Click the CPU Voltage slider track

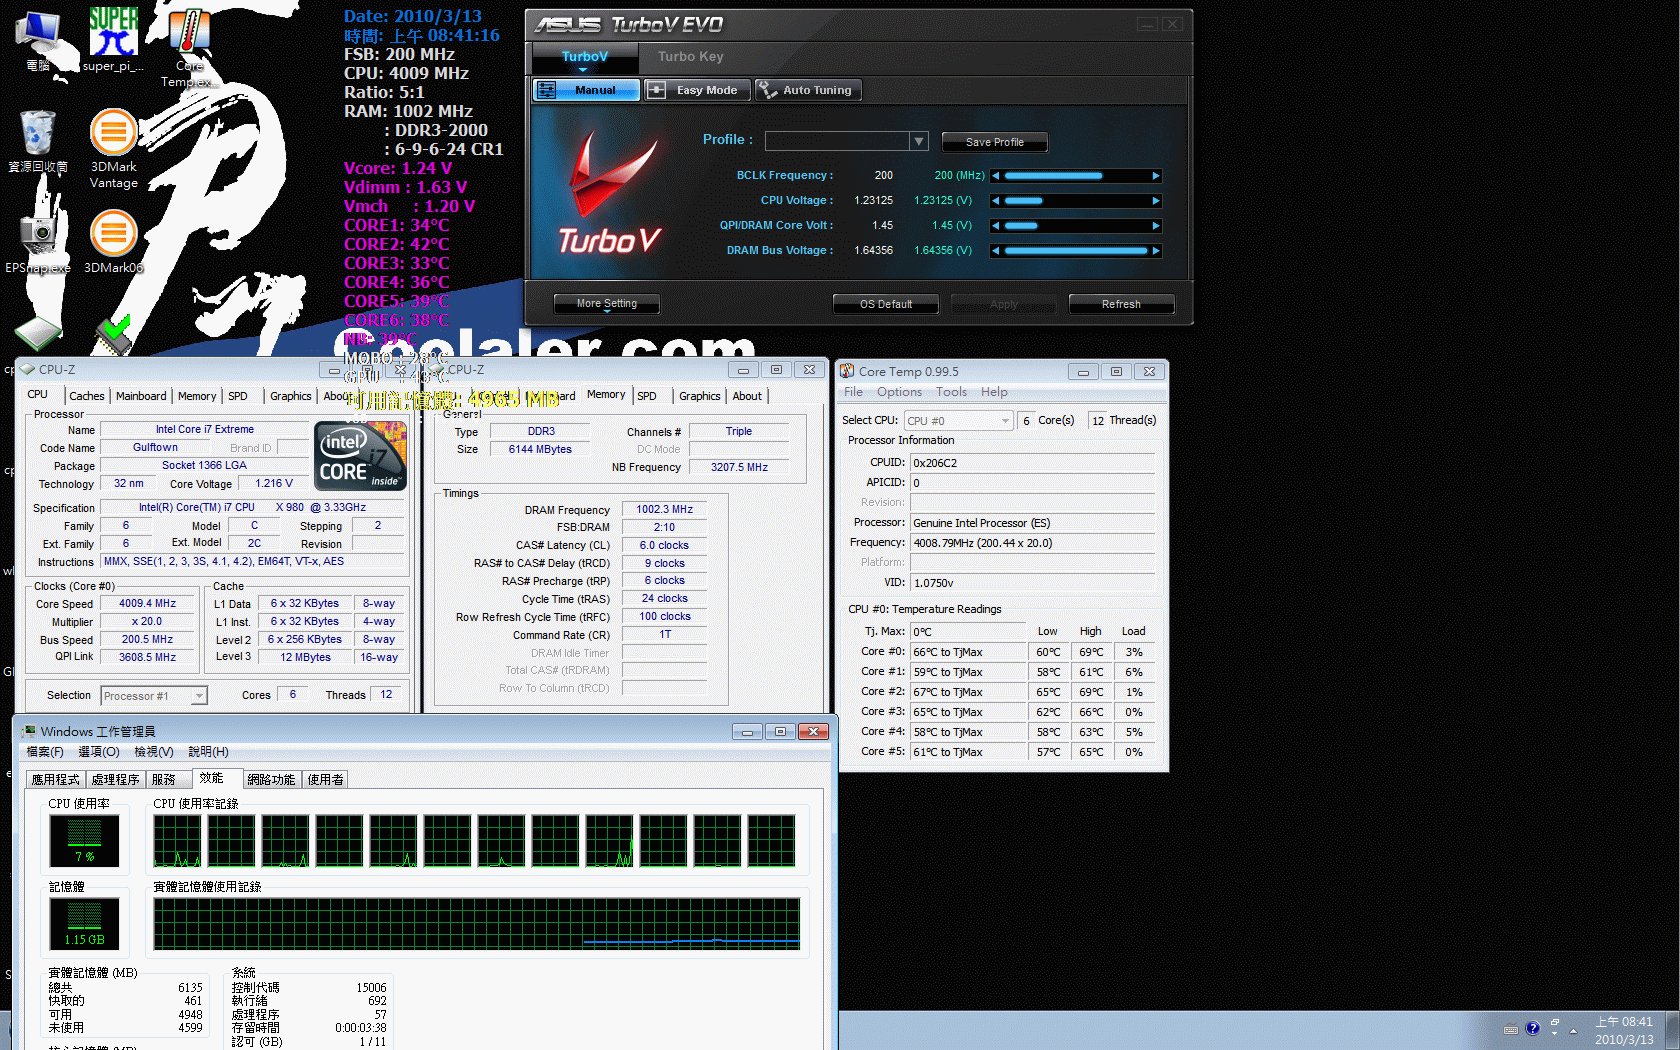(x=1076, y=201)
